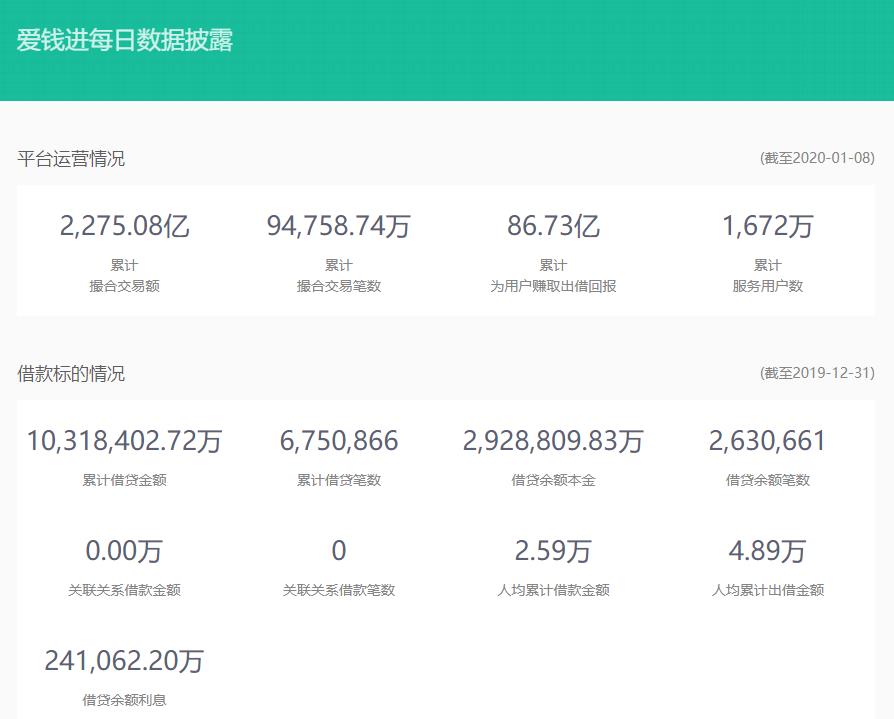
Task: Click the date note (截至2019-12-31)
Action: tap(817, 373)
